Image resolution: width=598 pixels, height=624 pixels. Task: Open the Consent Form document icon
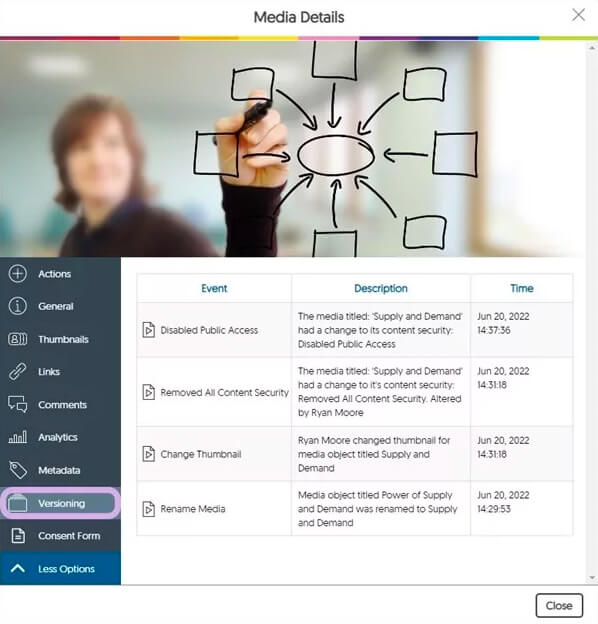(x=18, y=536)
